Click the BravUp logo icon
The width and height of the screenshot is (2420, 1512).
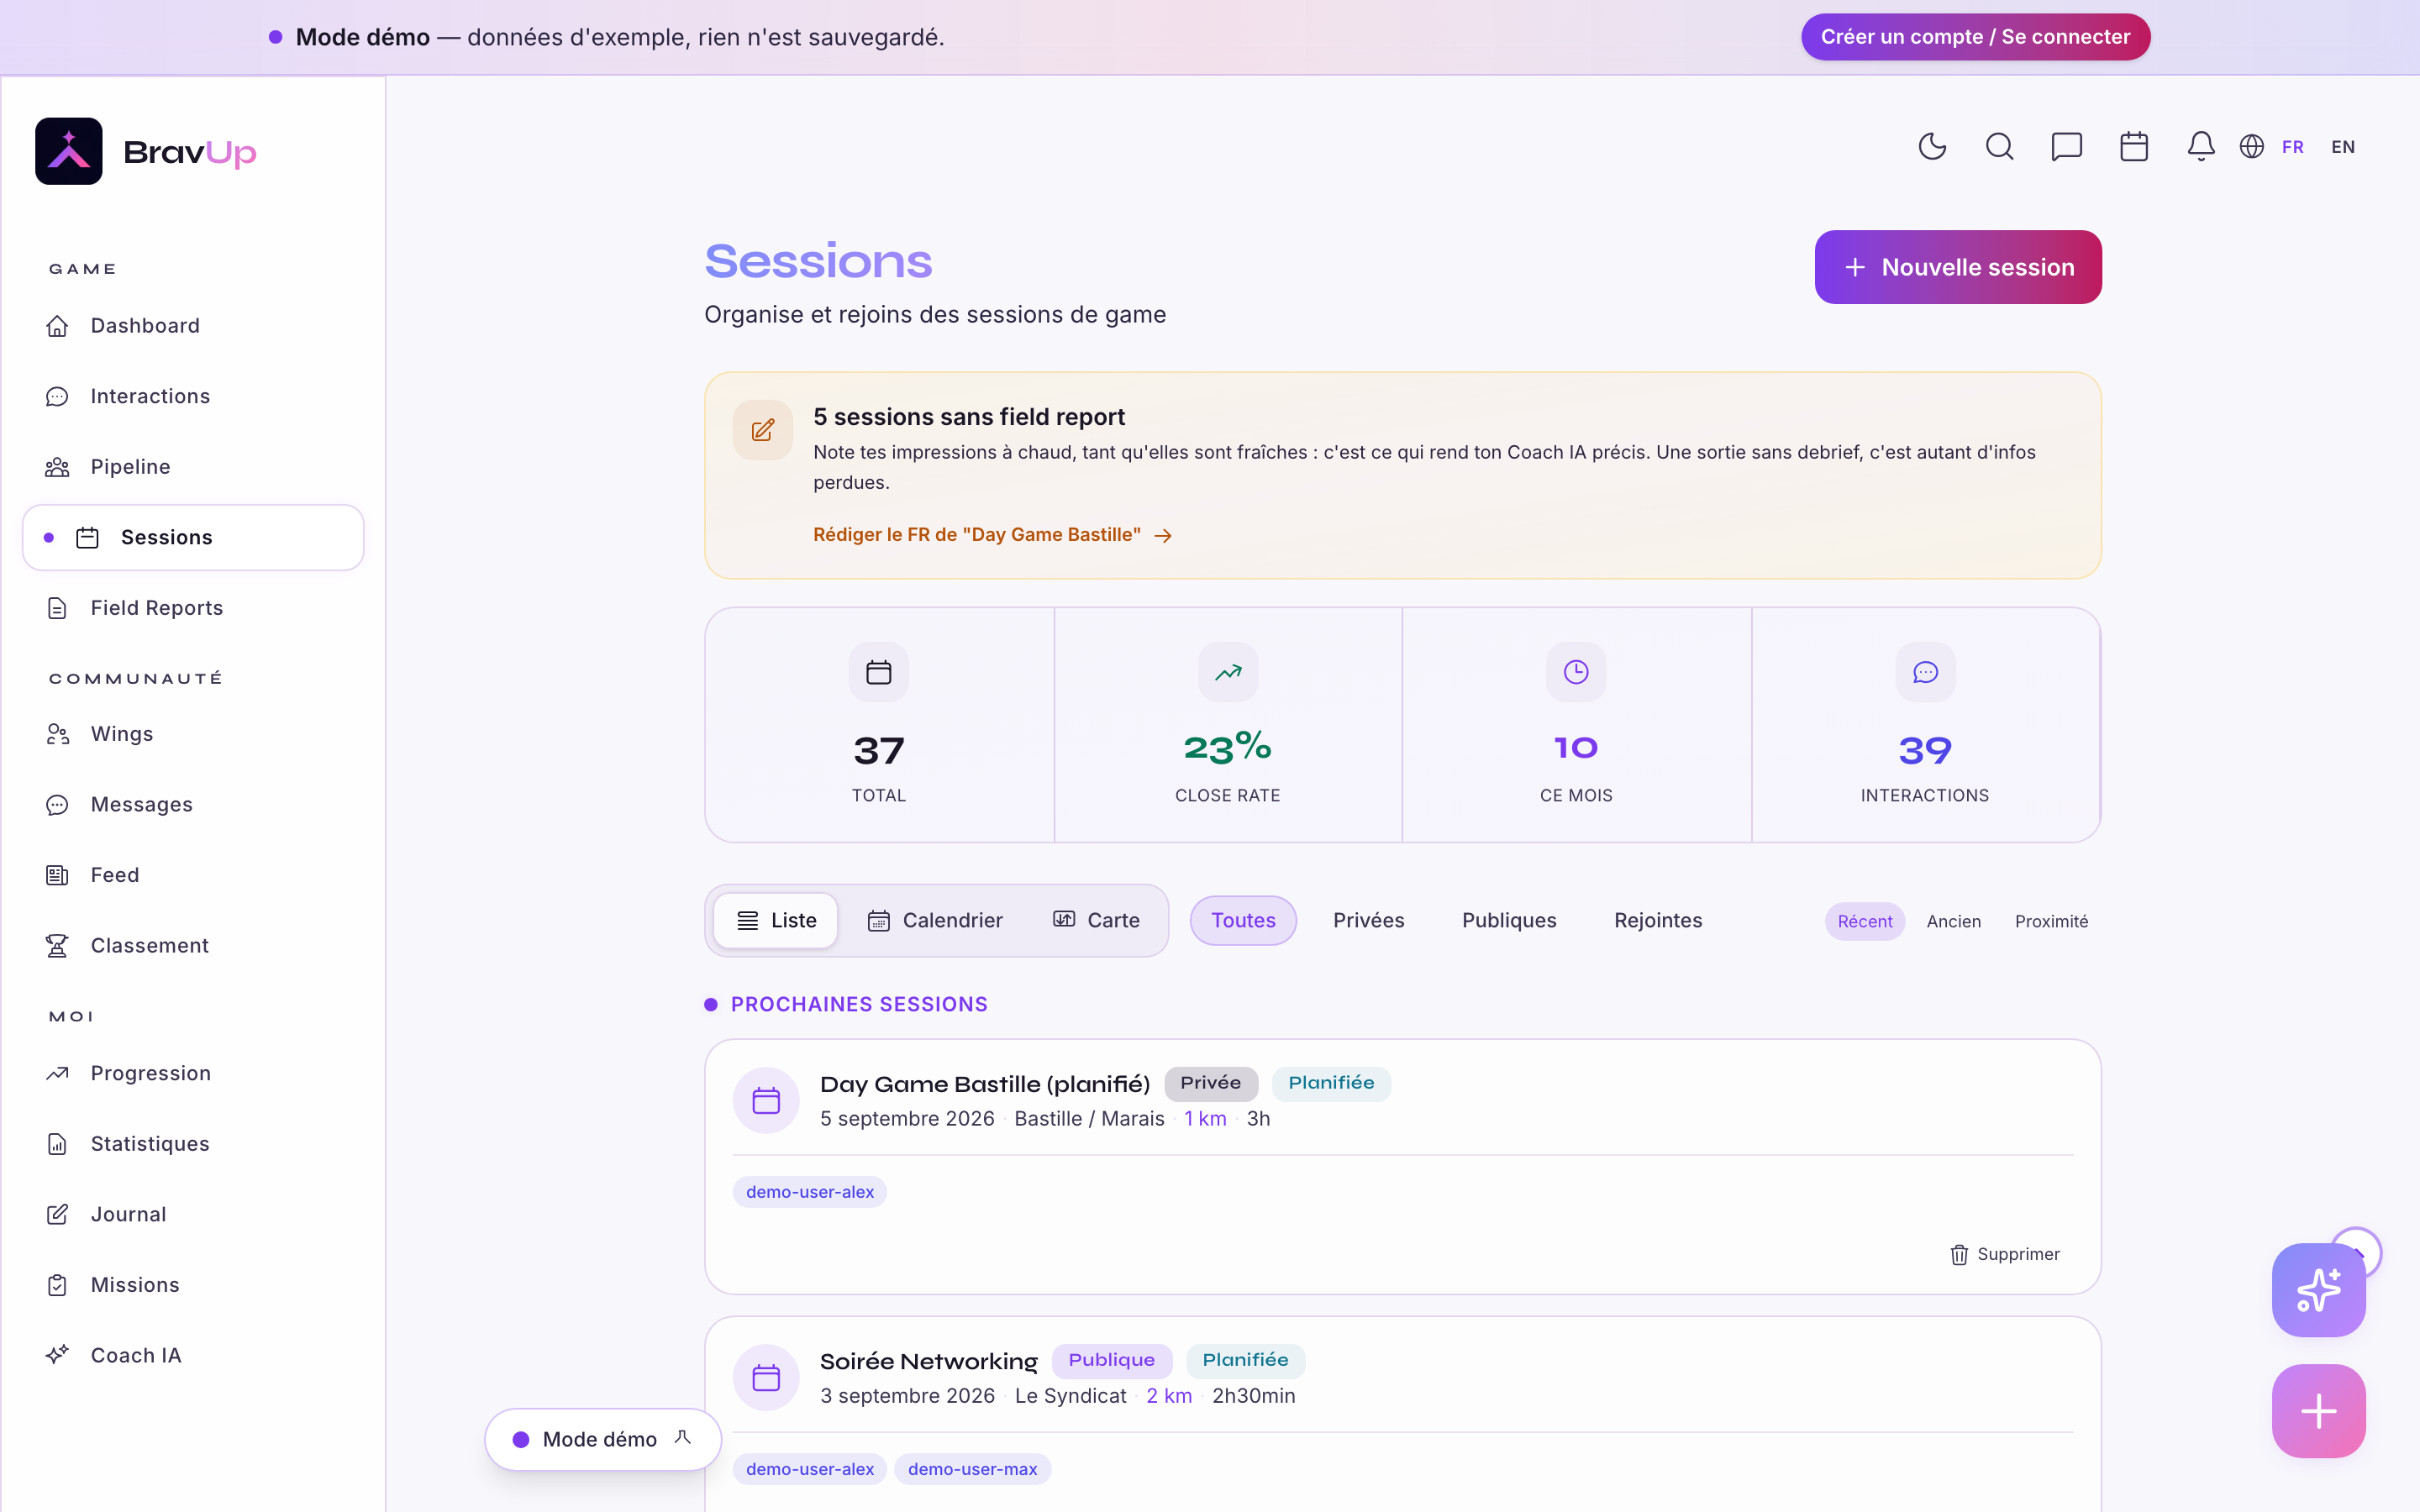click(x=69, y=151)
